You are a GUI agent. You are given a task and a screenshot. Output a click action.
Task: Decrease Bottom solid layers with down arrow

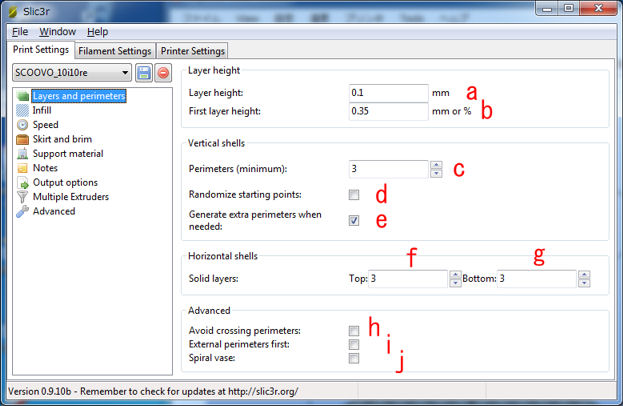(x=584, y=283)
